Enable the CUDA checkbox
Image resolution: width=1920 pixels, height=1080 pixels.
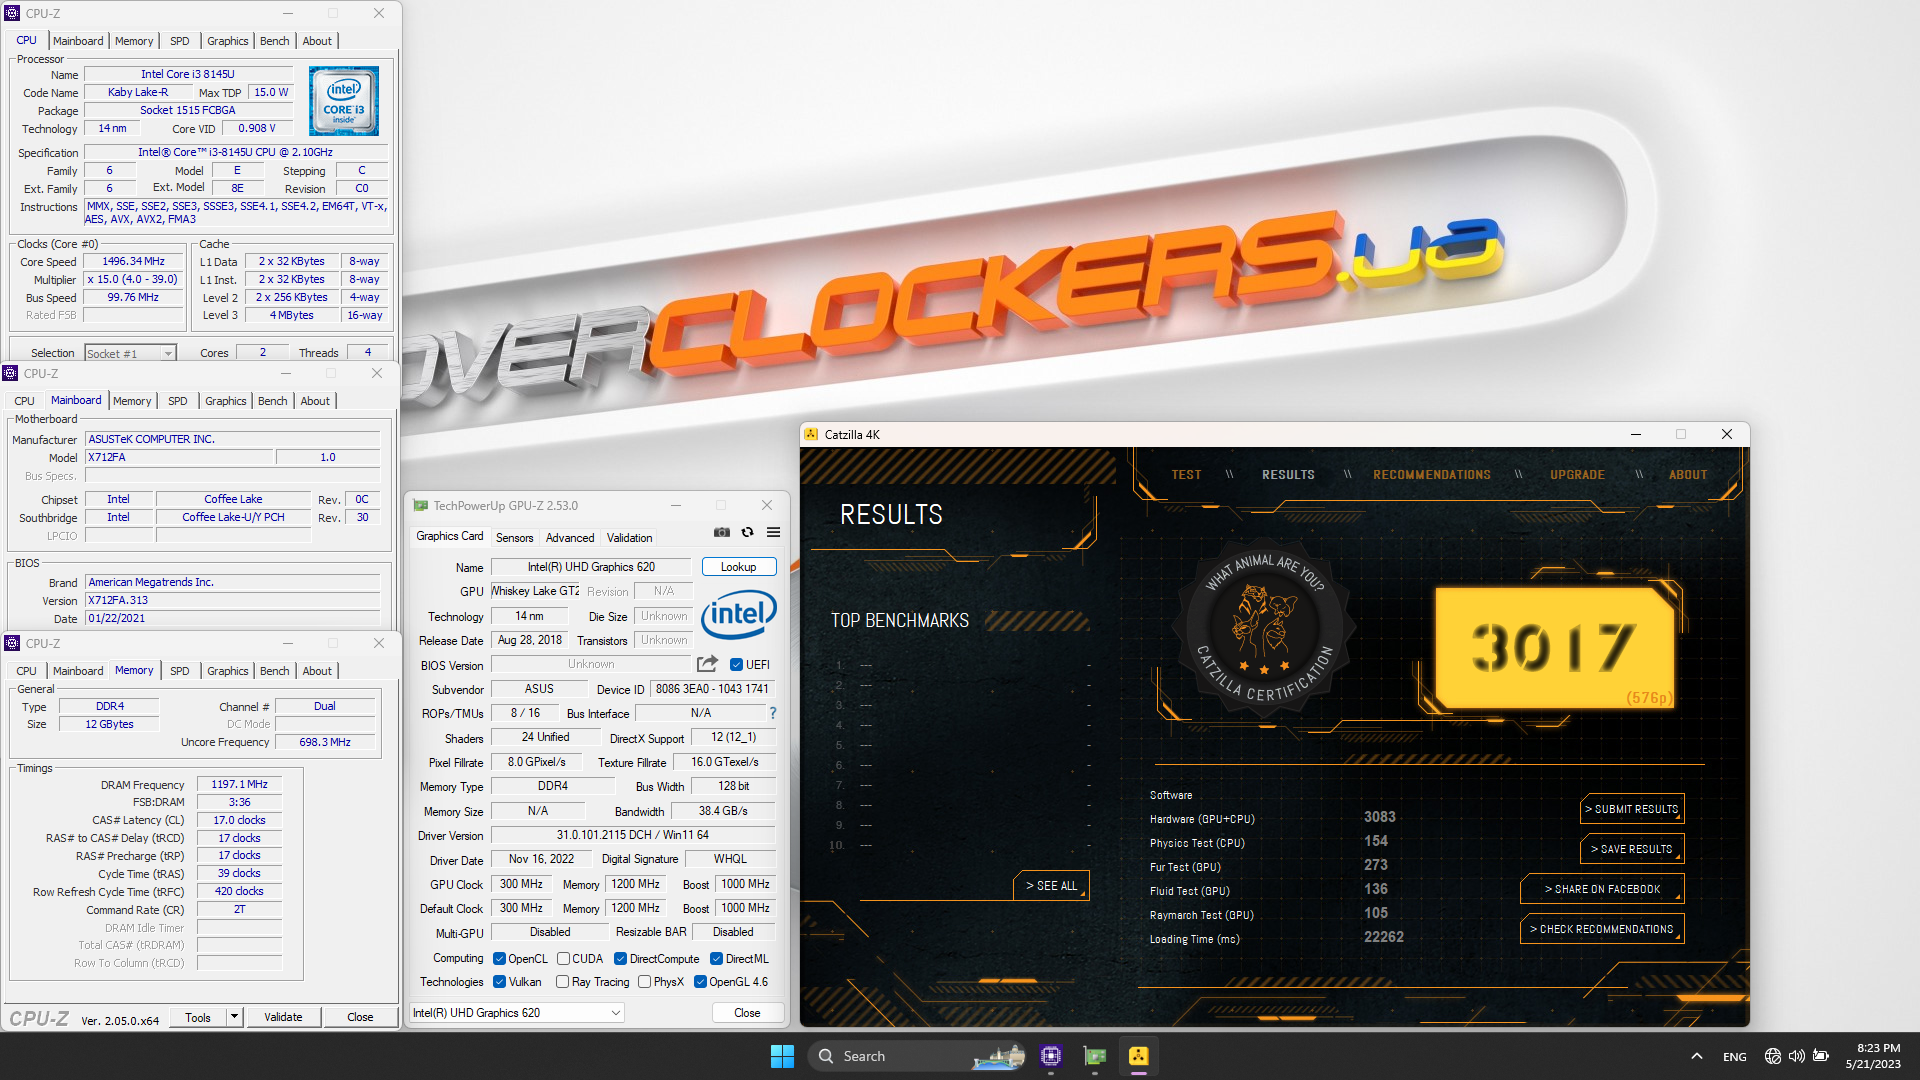563,959
